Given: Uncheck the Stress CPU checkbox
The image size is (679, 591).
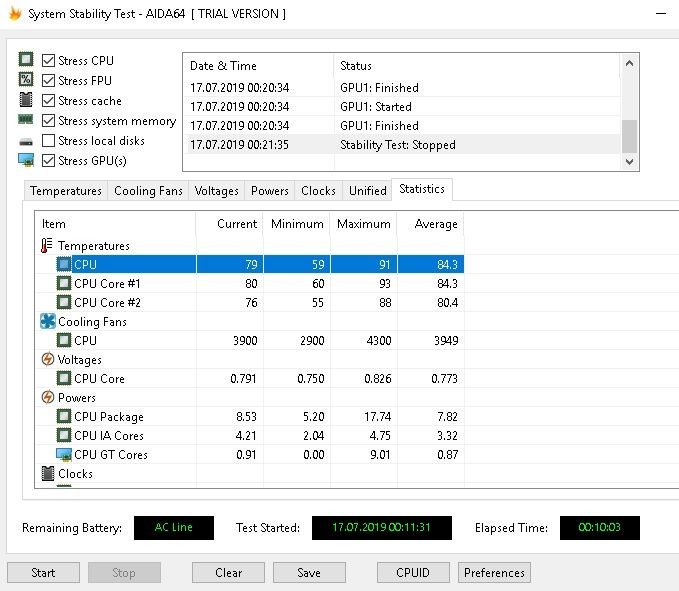Looking at the screenshot, I should click(48, 61).
